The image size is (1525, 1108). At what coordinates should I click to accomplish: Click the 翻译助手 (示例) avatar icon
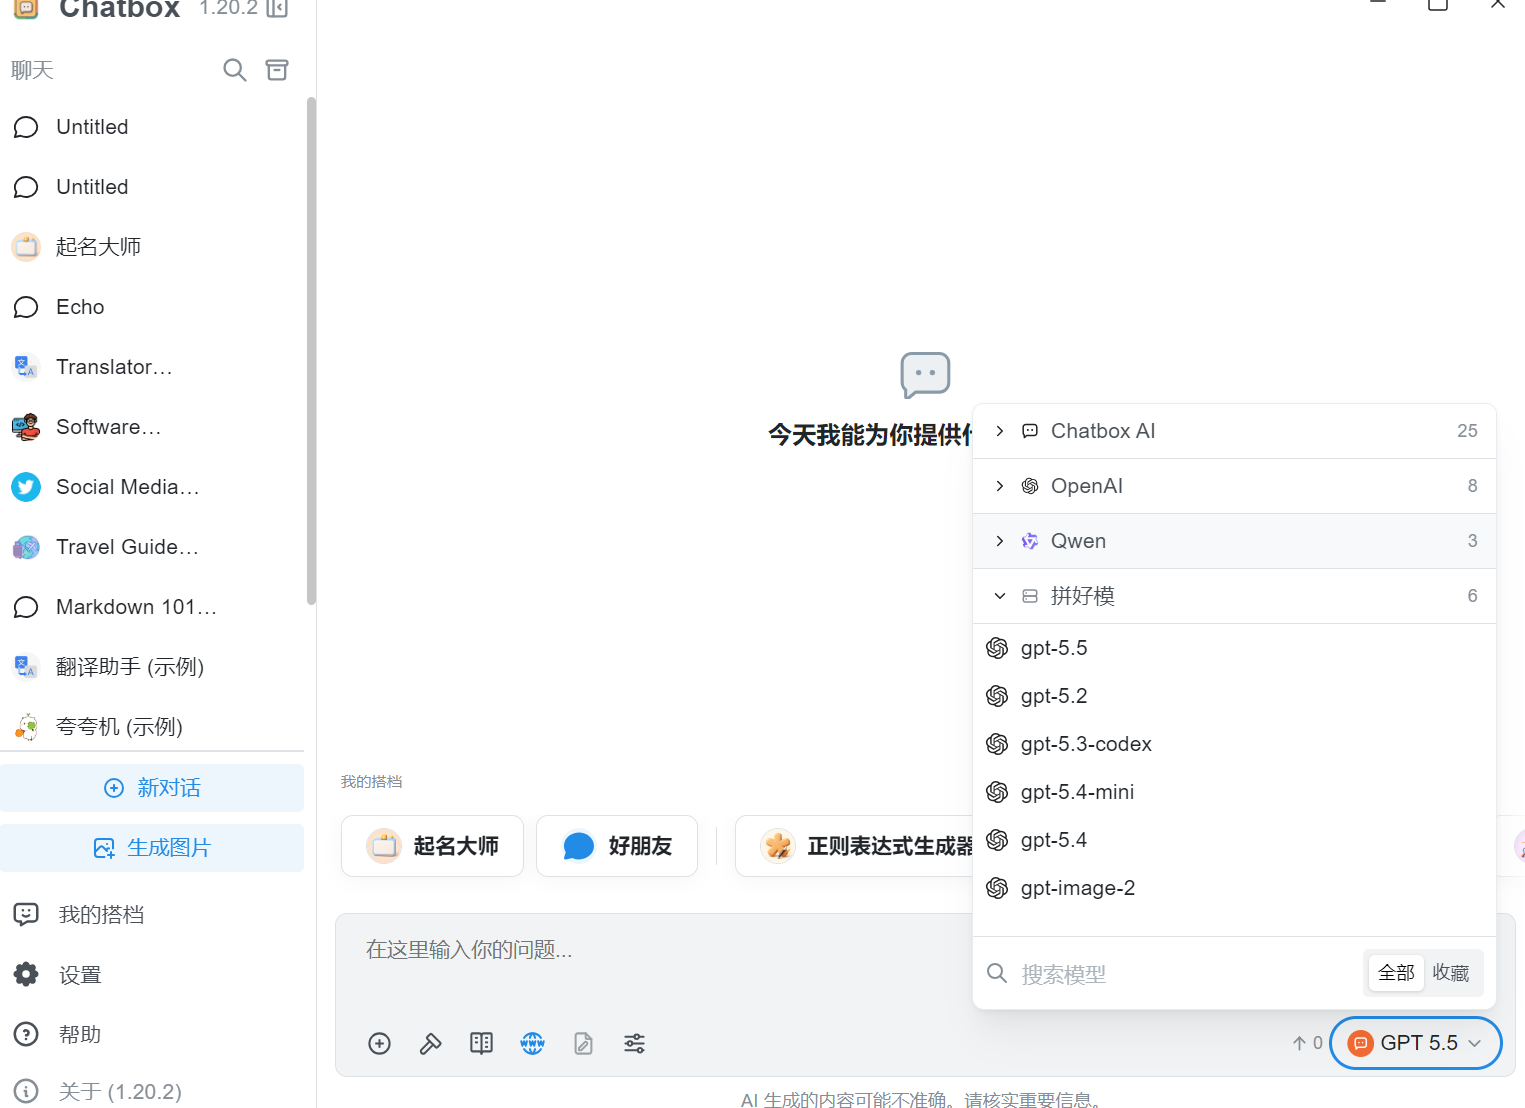(x=26, y=667)
